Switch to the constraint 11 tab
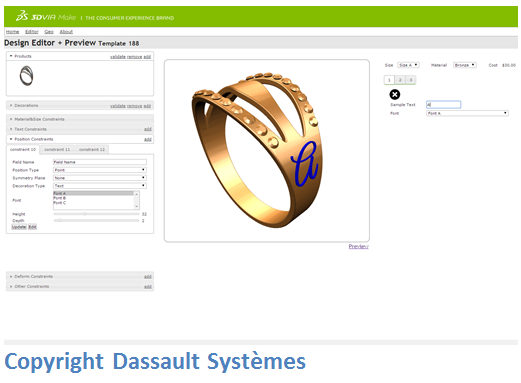The height and width of the screenshot is (383, 521). 57,149
